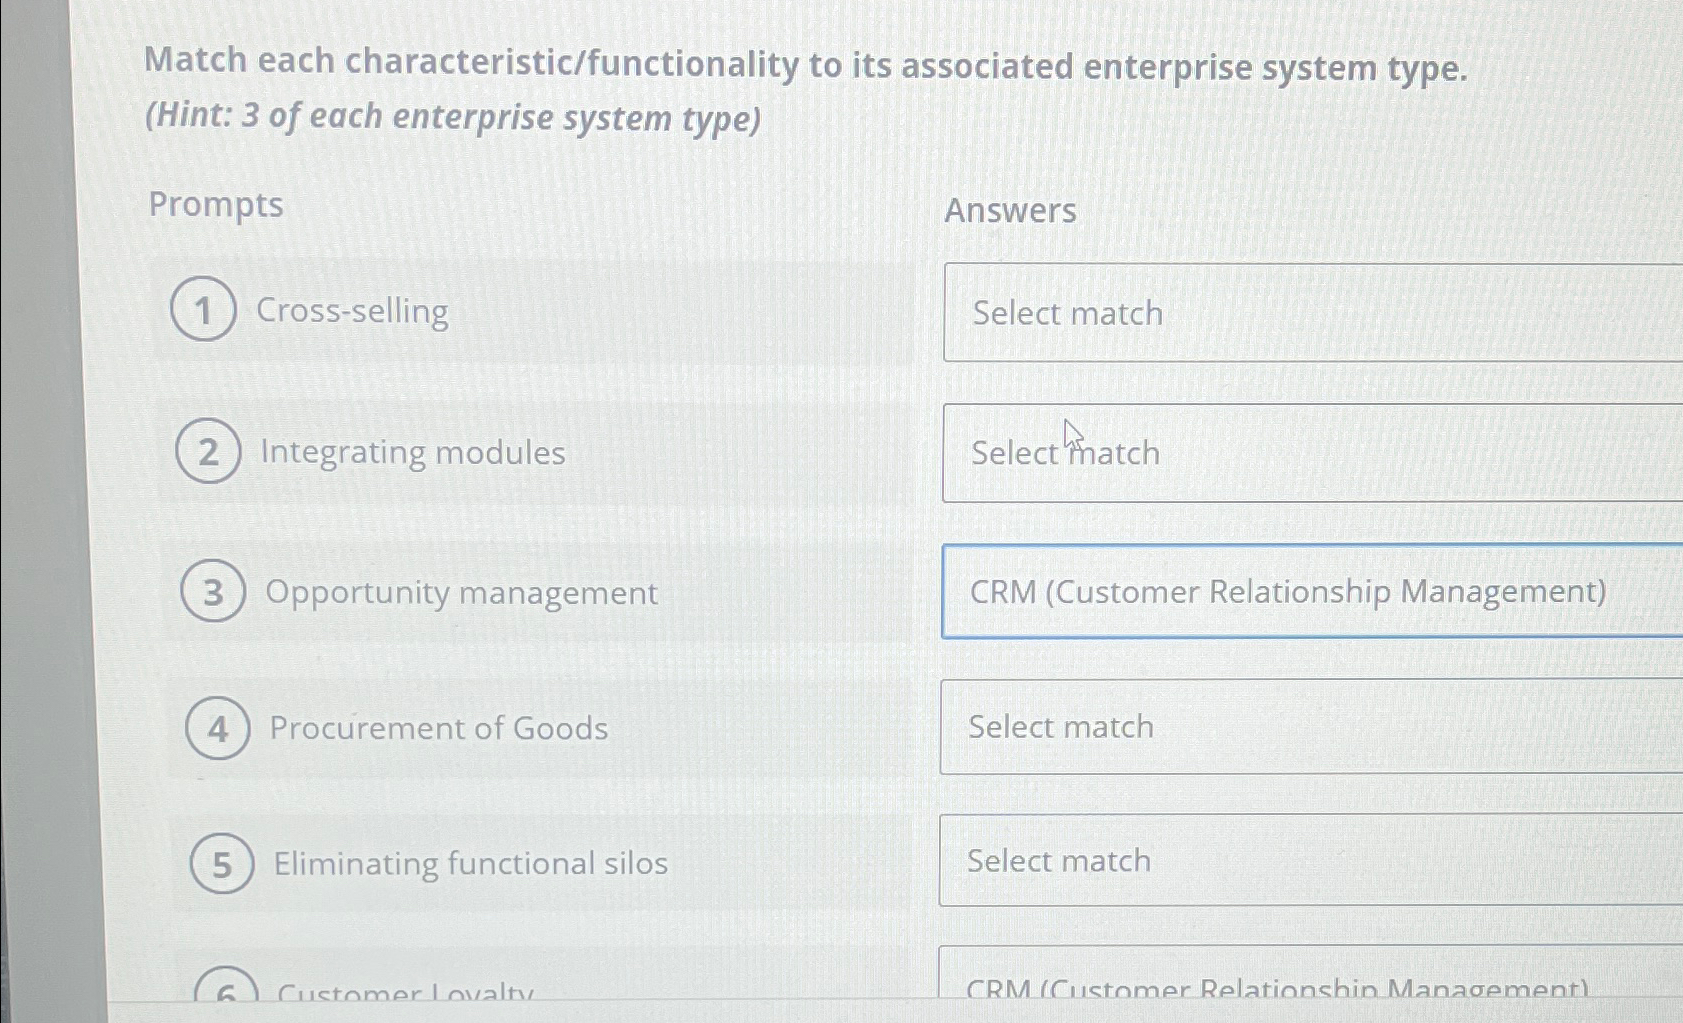Open the Select match dropdown for Procurement of Goods
Viewport: 1683px width, 1023px height.
1300,726
